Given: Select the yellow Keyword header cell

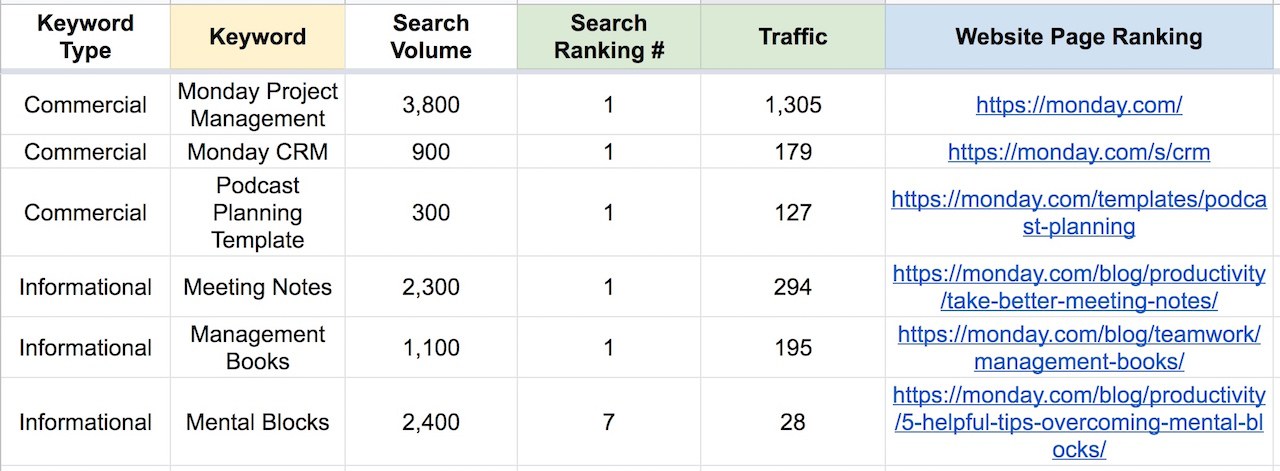Looking at the screenshot, I should (258, 37).
